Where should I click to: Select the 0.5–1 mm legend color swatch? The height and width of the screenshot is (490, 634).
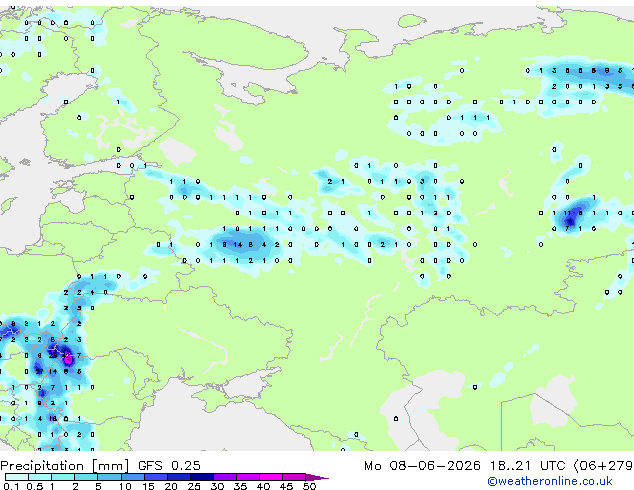click(40, 477)
